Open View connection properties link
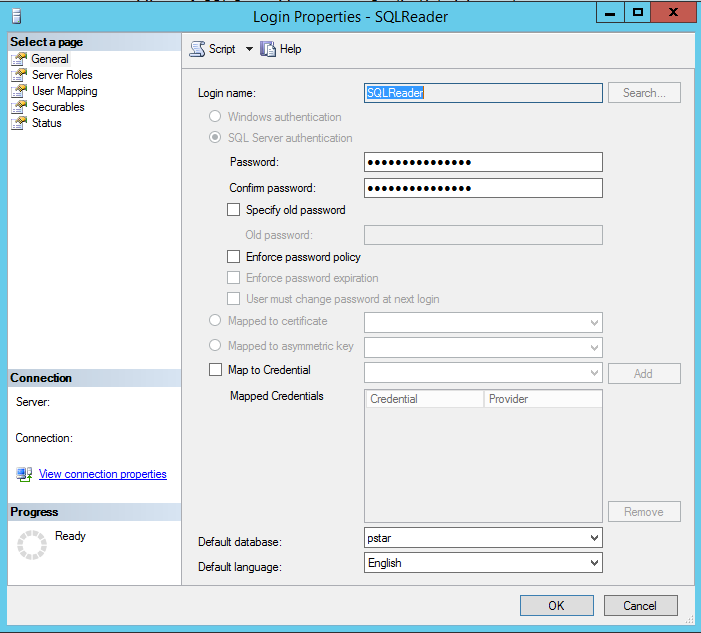701x633 pixels. pos(103,474)
